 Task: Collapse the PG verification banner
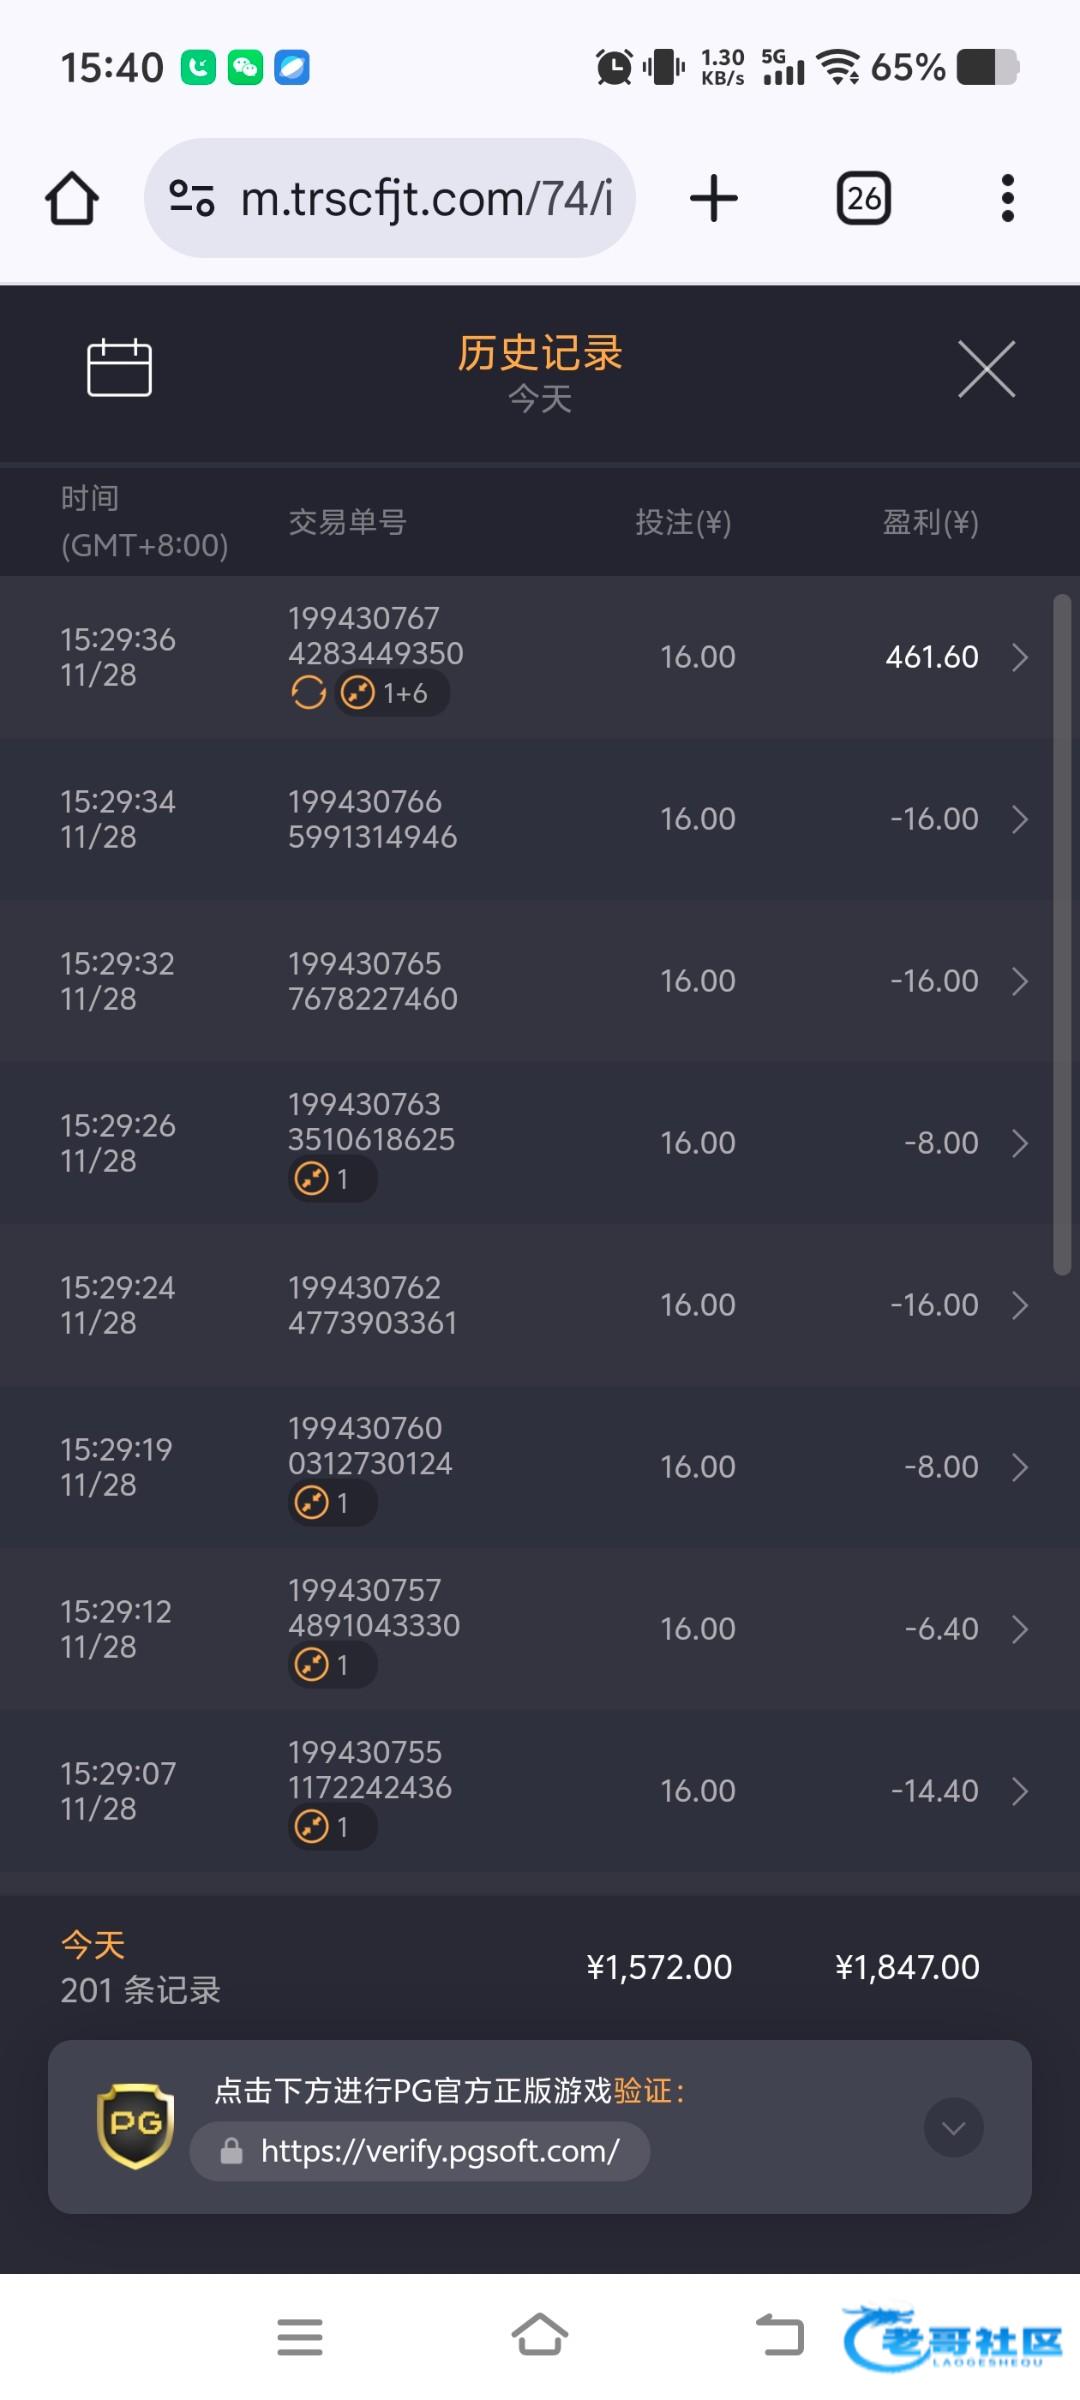pyautogui.click(x=953, y=2127)
